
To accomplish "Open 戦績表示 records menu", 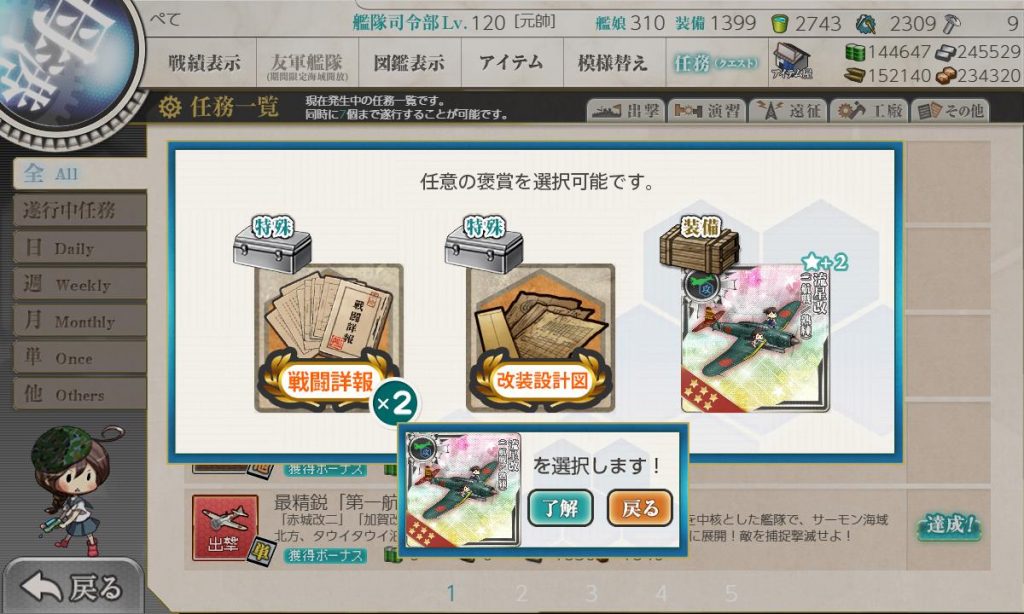I will pos(204,63).
